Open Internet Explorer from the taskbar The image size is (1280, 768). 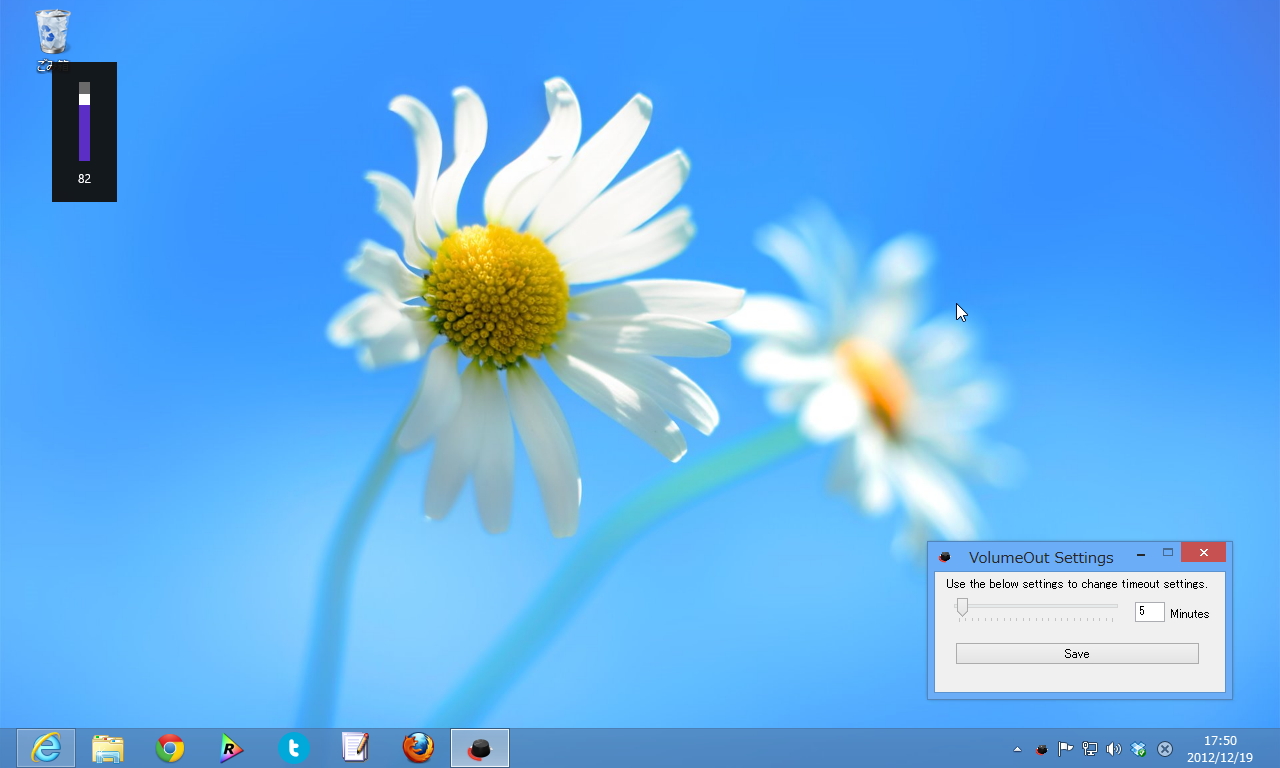tap(45, 747)
